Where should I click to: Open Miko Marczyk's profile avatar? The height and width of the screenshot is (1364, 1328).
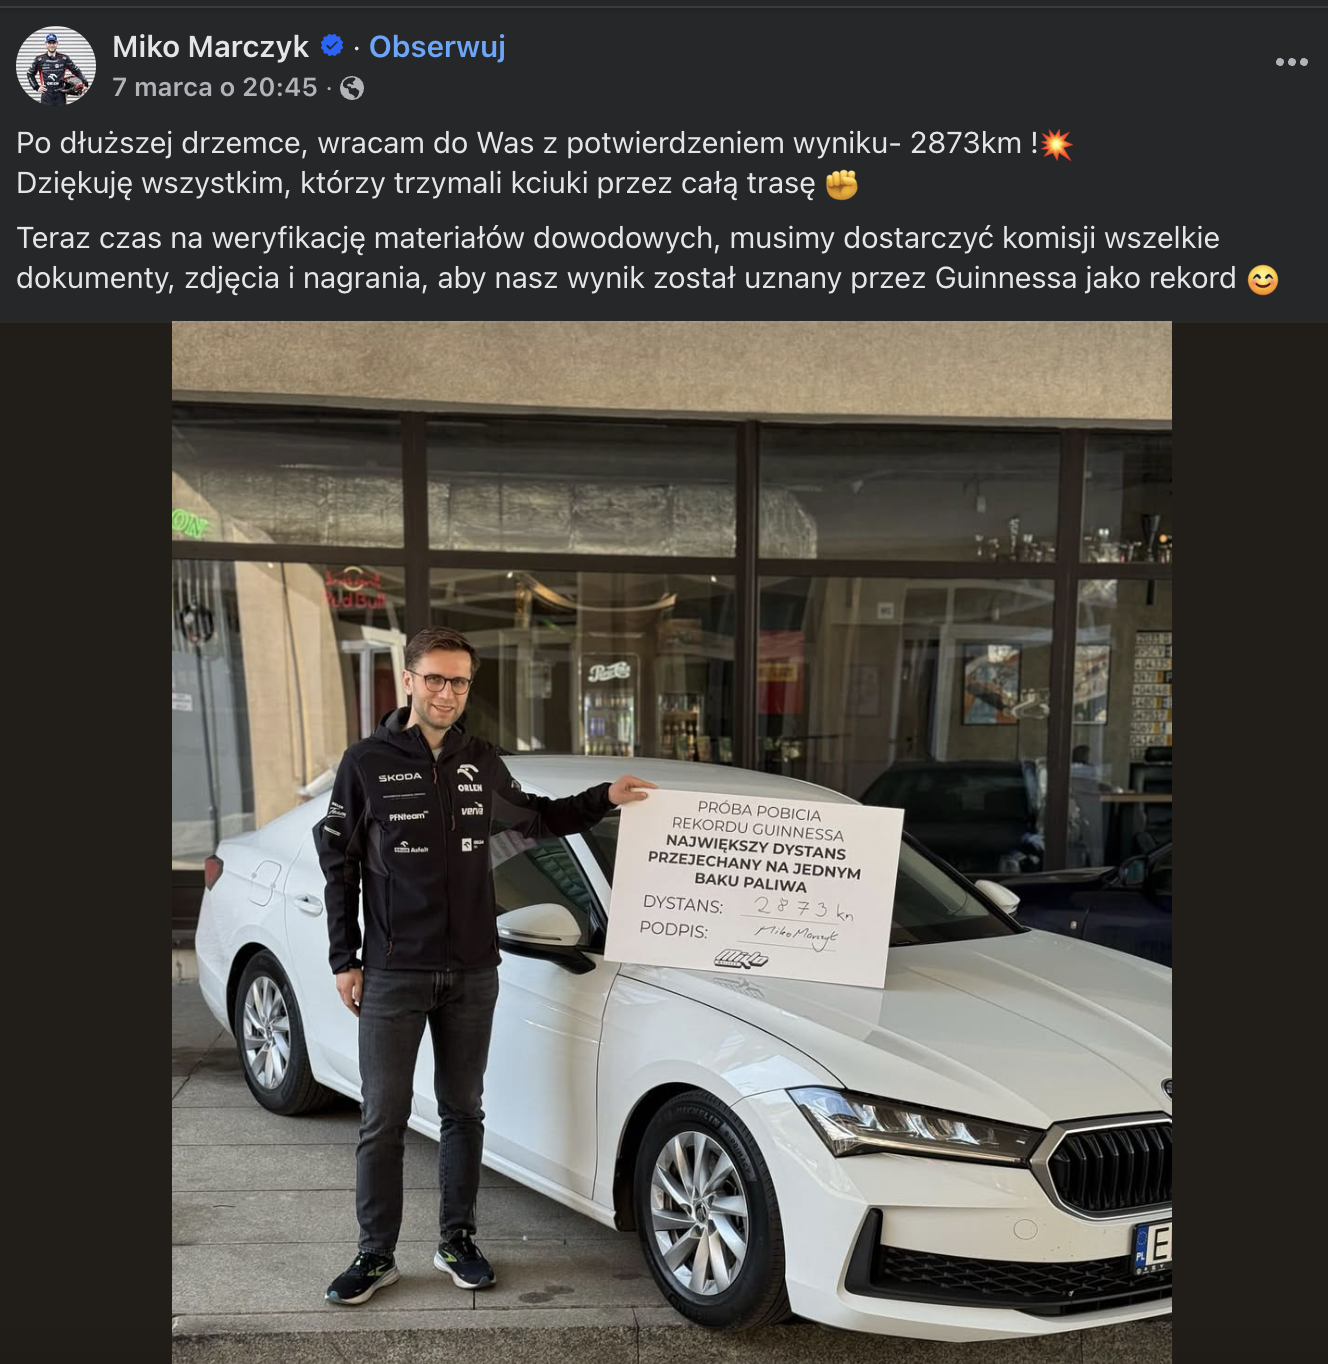click(56, 66)
